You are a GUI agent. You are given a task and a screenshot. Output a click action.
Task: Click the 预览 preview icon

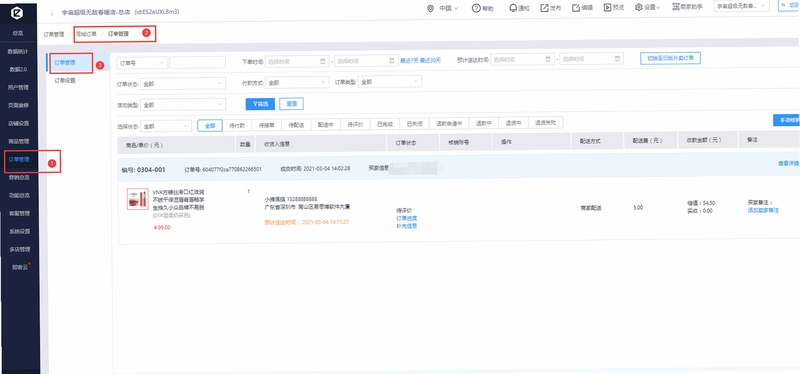coord(607,8)
